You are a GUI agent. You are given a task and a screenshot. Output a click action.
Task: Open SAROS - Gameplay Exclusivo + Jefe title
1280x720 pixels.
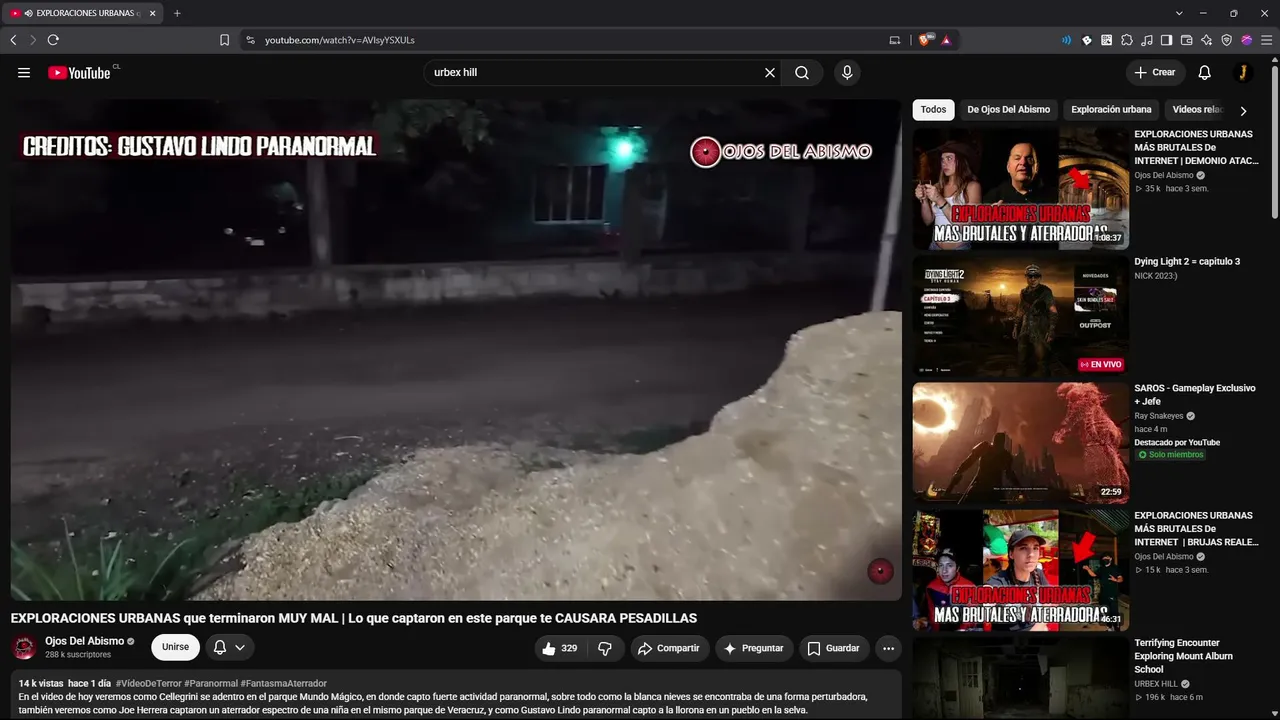[x=1194, y=395]
